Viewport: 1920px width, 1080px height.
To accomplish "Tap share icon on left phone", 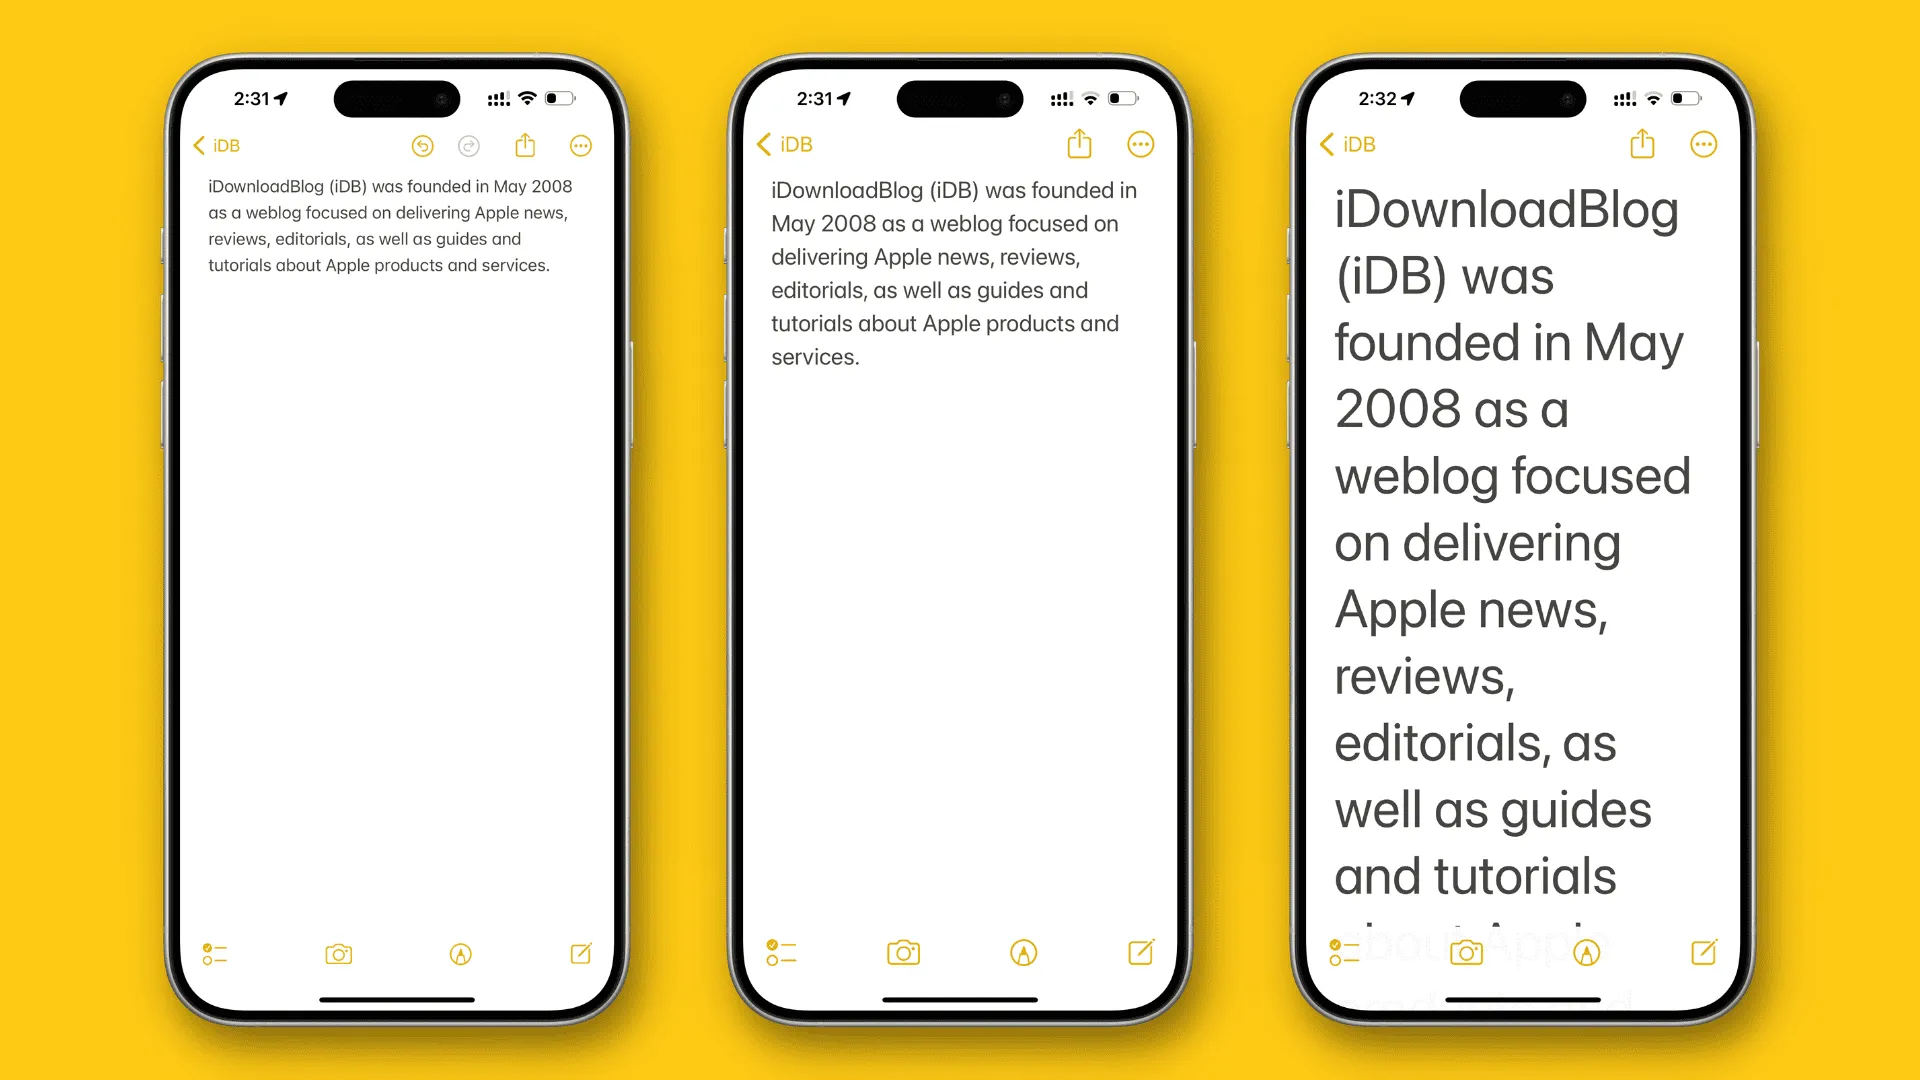I will click(x=527, y=144).
